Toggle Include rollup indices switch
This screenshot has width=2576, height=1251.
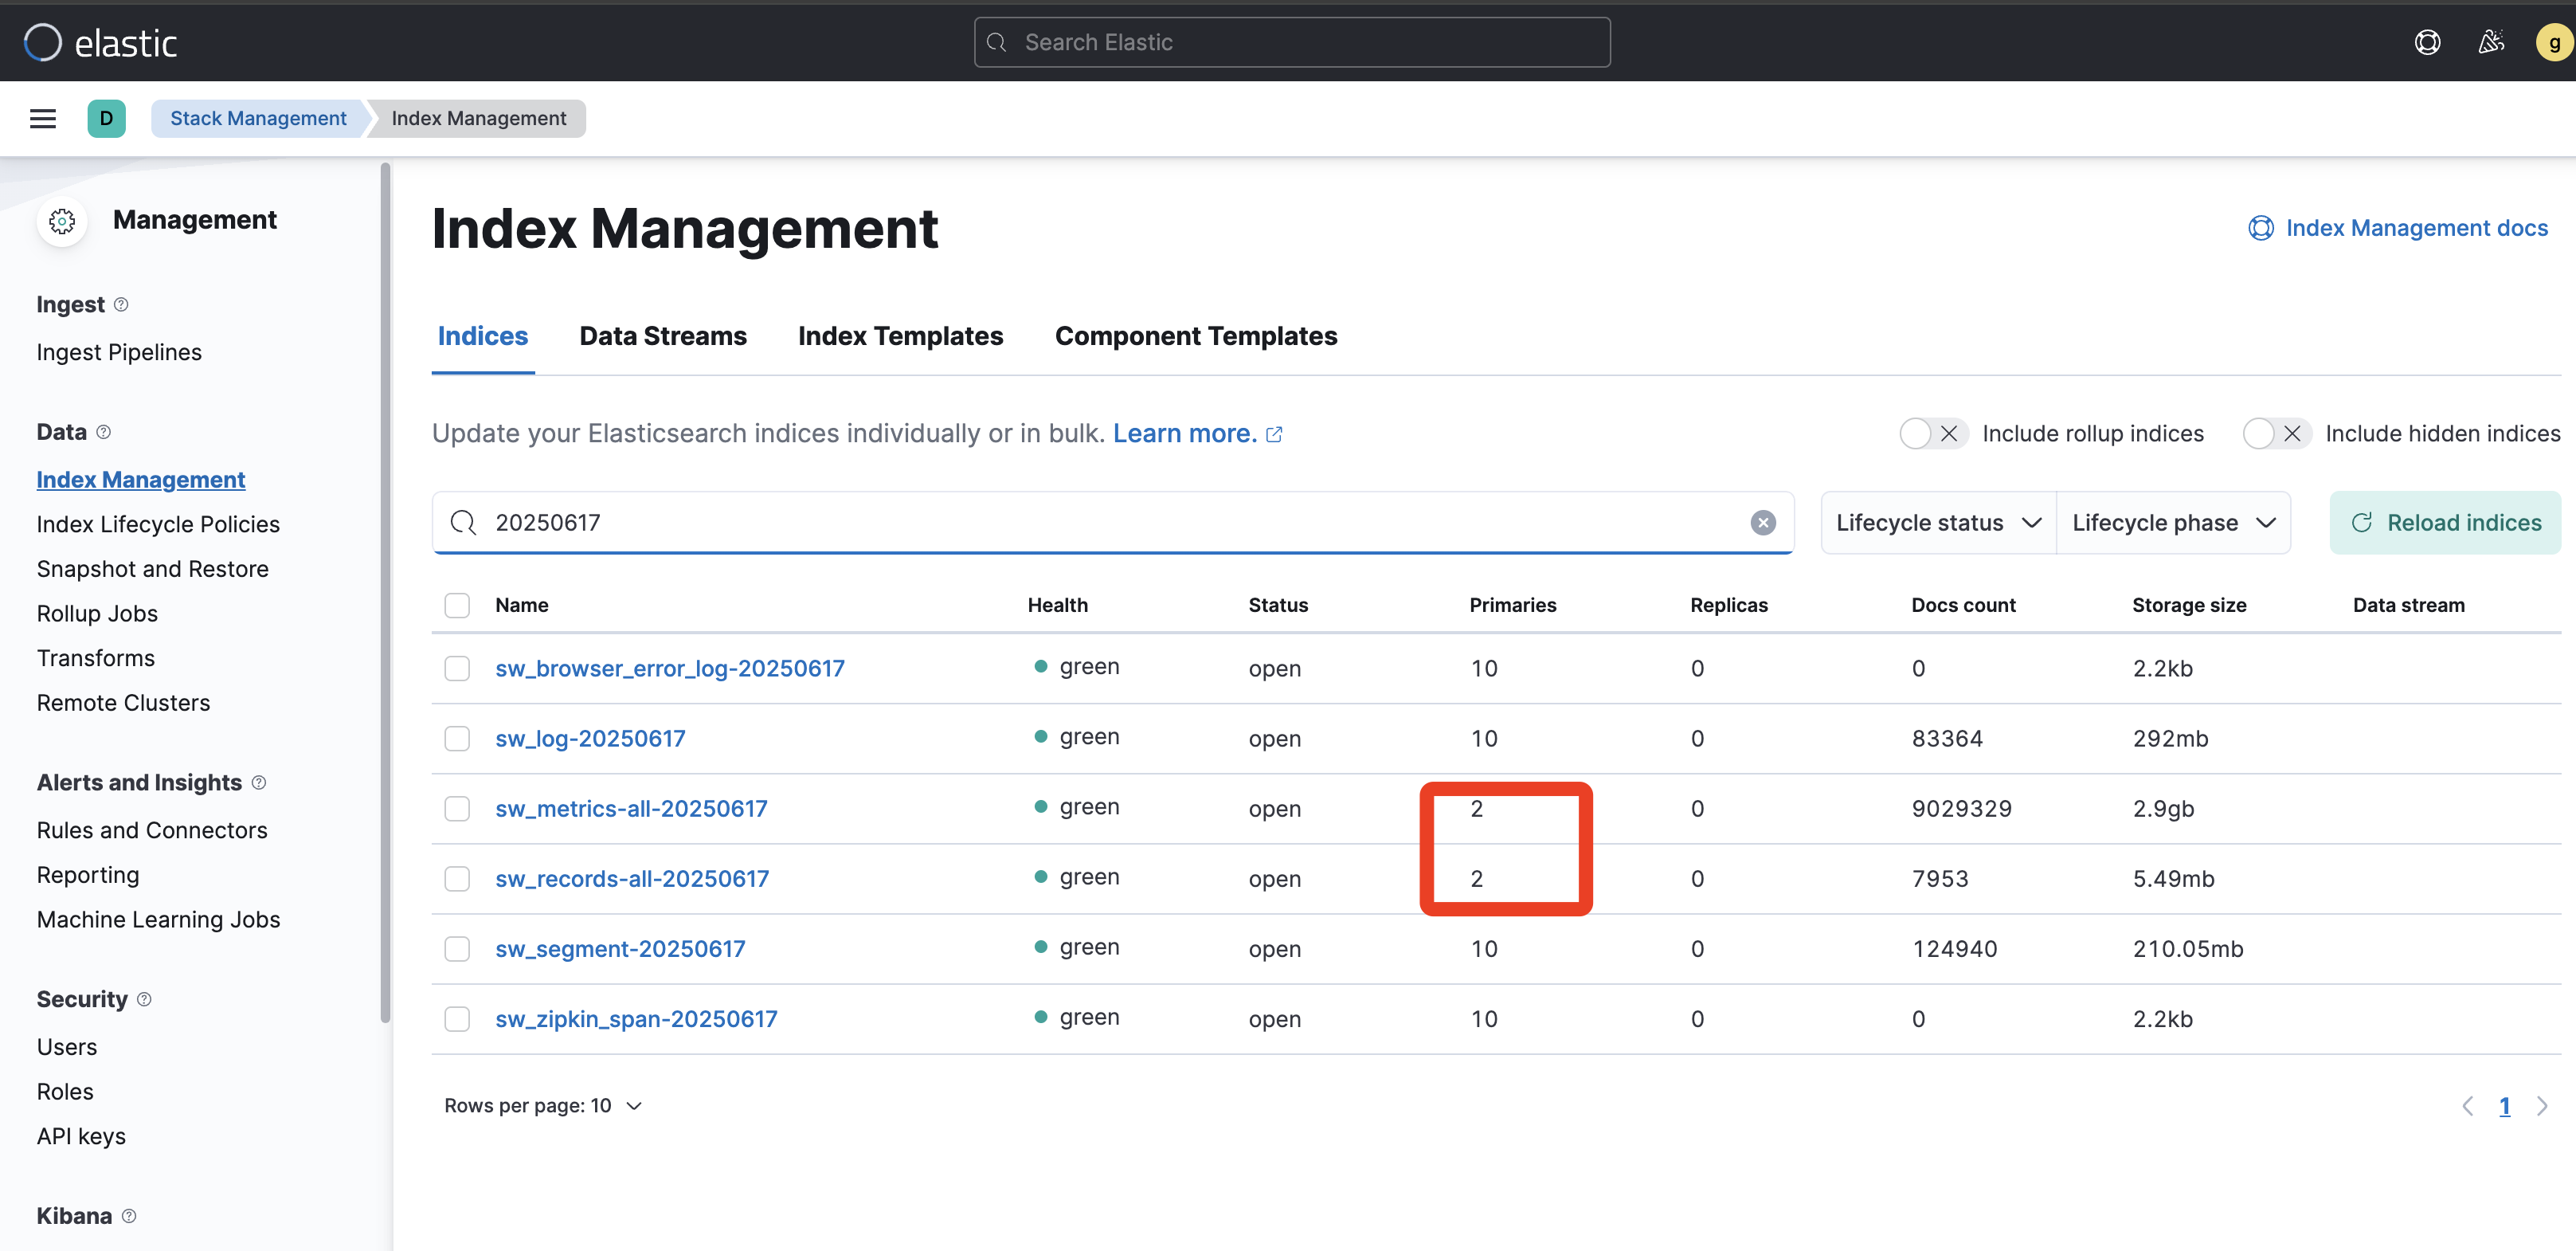coord(1933,433)
